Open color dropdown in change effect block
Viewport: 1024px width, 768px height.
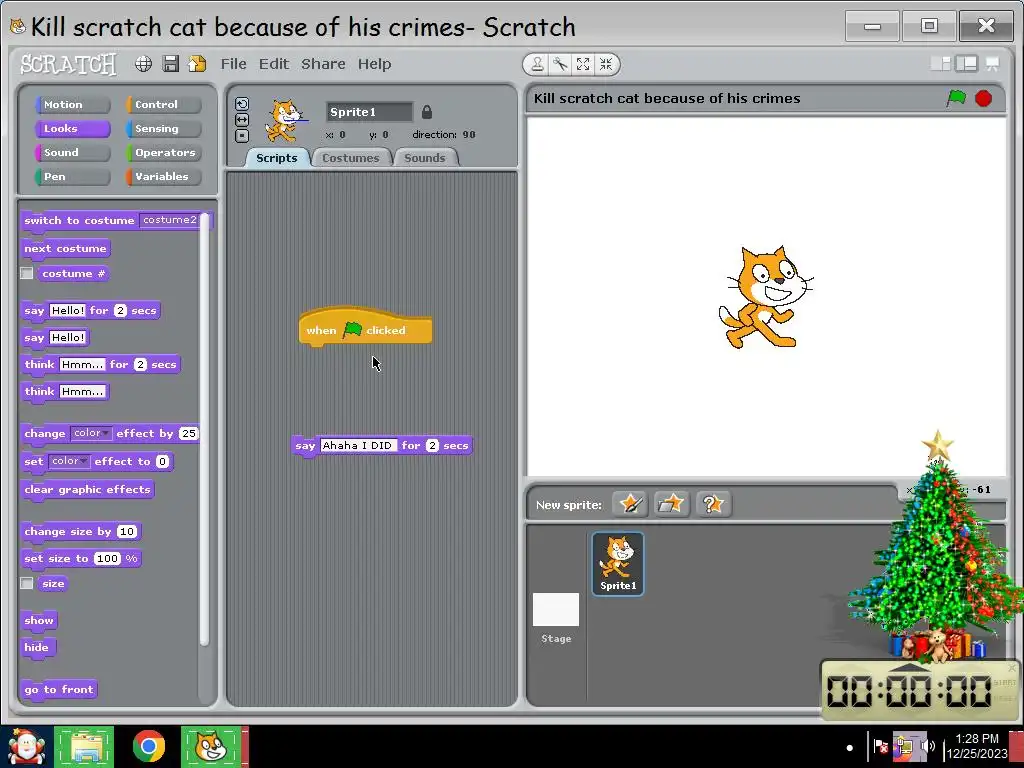91,433
